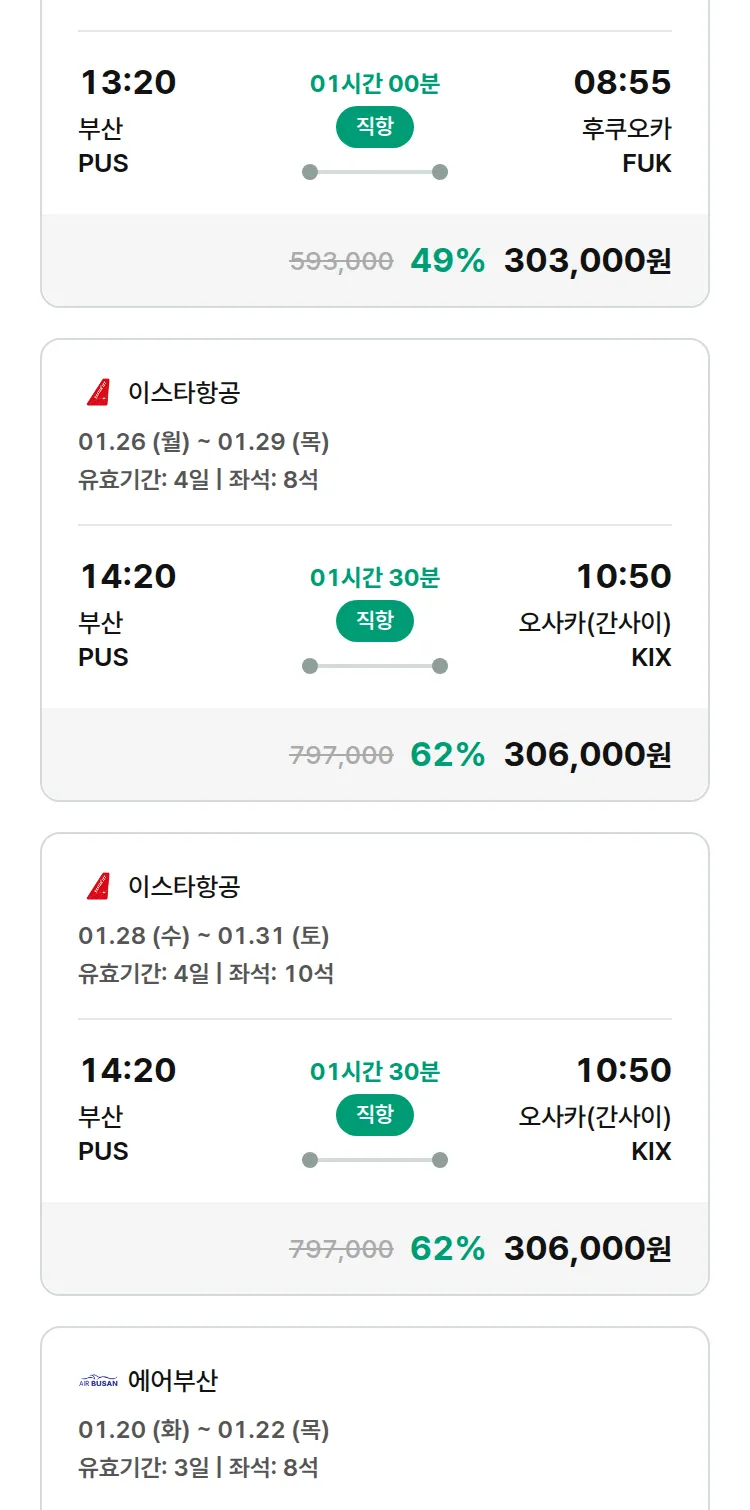
Task: Click the Eastar Jet logo on the 01.26 flight
Action: 98,393
